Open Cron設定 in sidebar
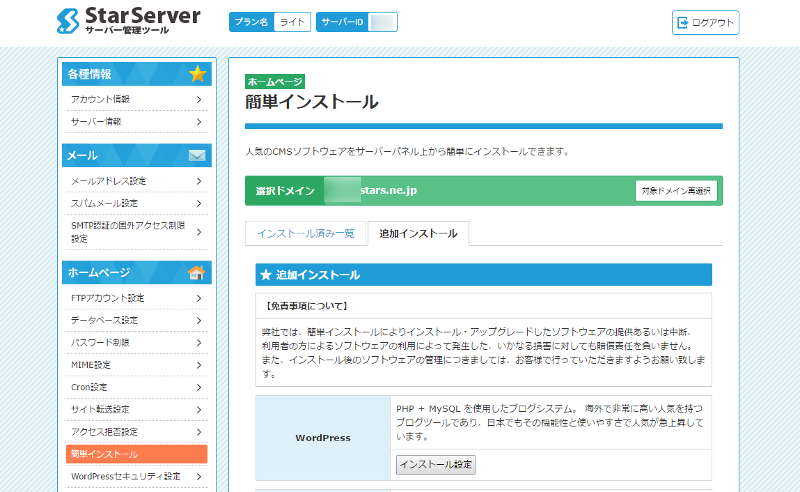800x492 pixels. tap(136, 387)
